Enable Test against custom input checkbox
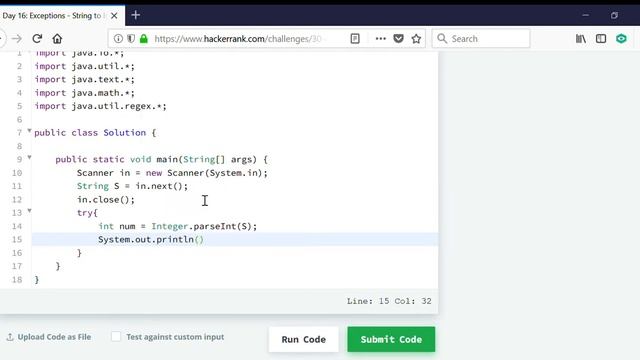The height and width of the screenshot is (360, 640). point(116,337)
